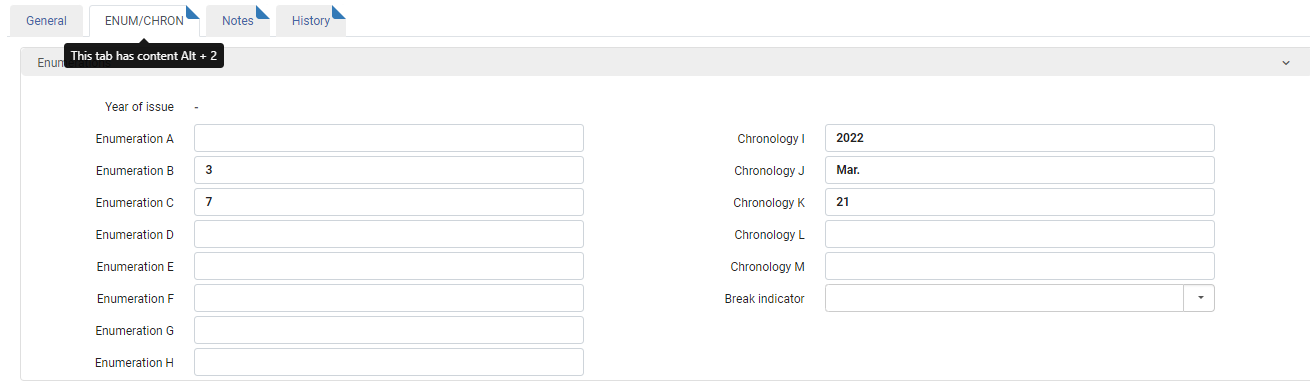The height and width of the screenshot is (382, 1310).
Task: Open the Notes tab
Action: pos(238,21)
